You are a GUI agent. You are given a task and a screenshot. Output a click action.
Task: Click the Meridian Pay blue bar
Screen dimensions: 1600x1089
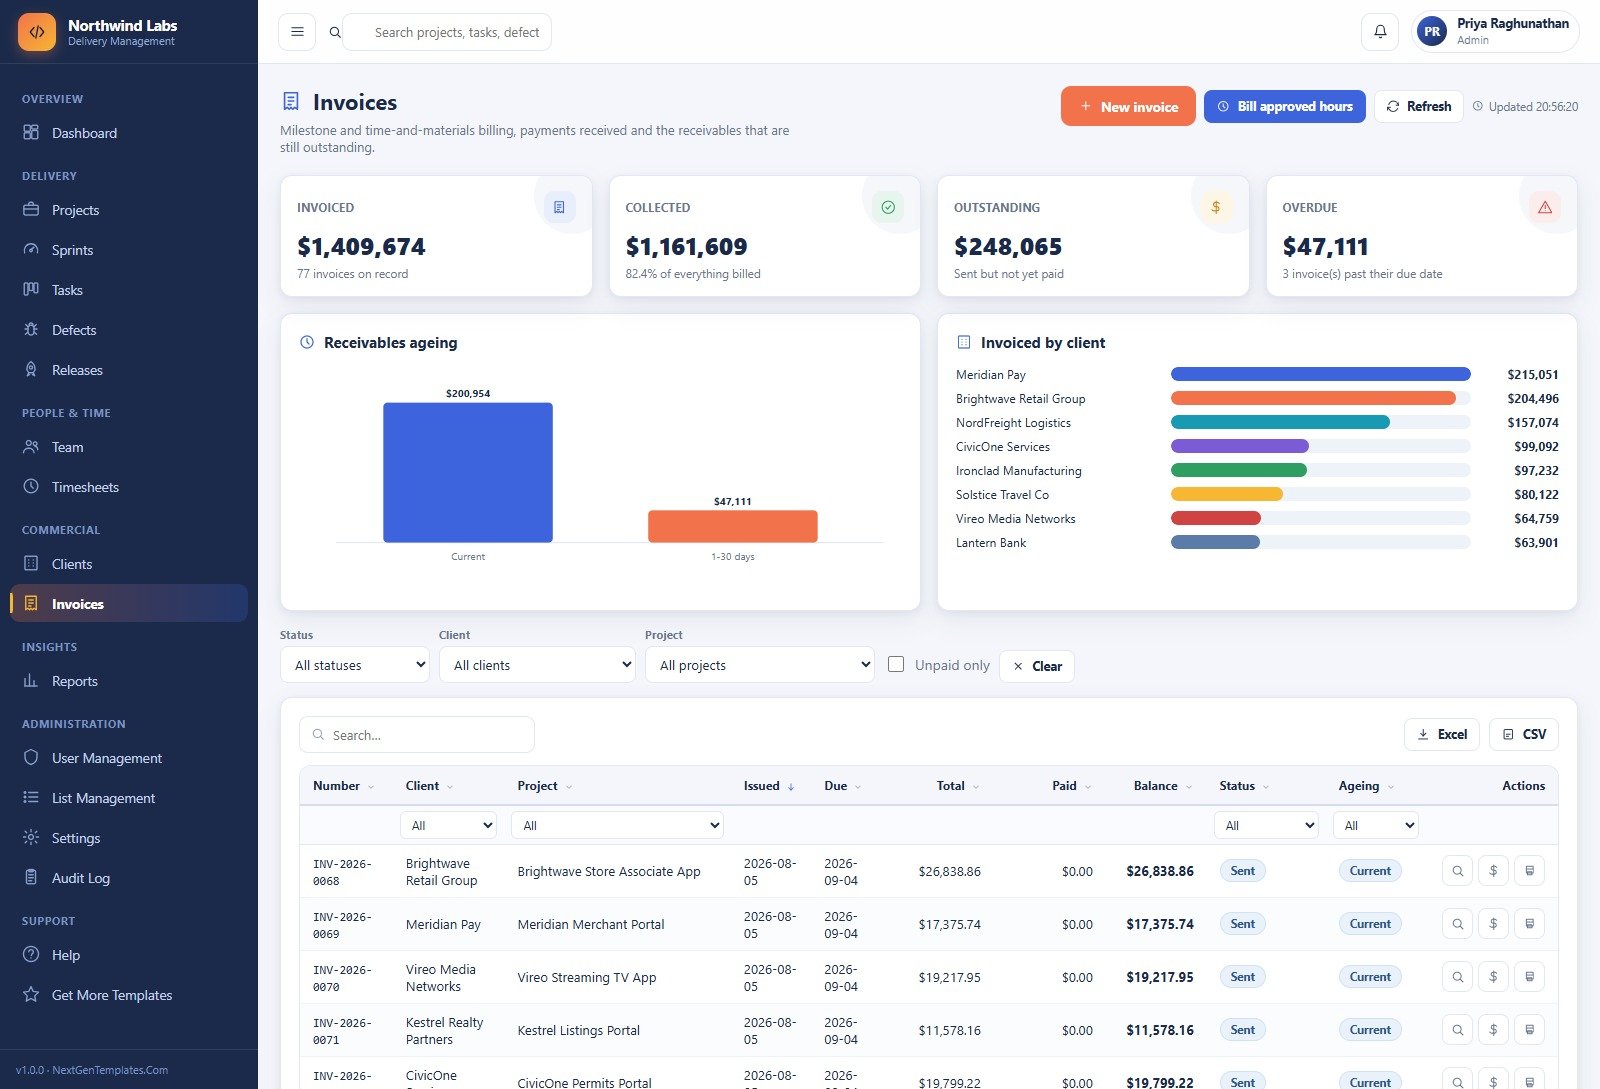1320,374
